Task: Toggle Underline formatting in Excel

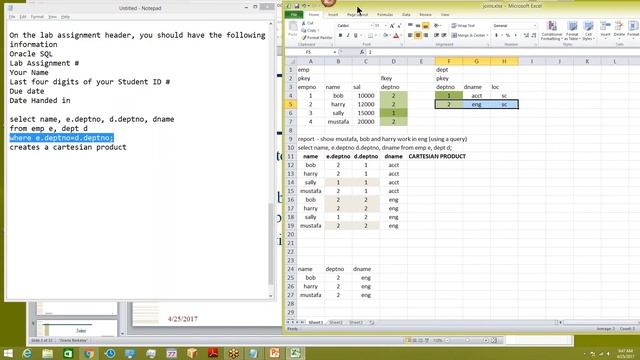Action: point(356,36)
